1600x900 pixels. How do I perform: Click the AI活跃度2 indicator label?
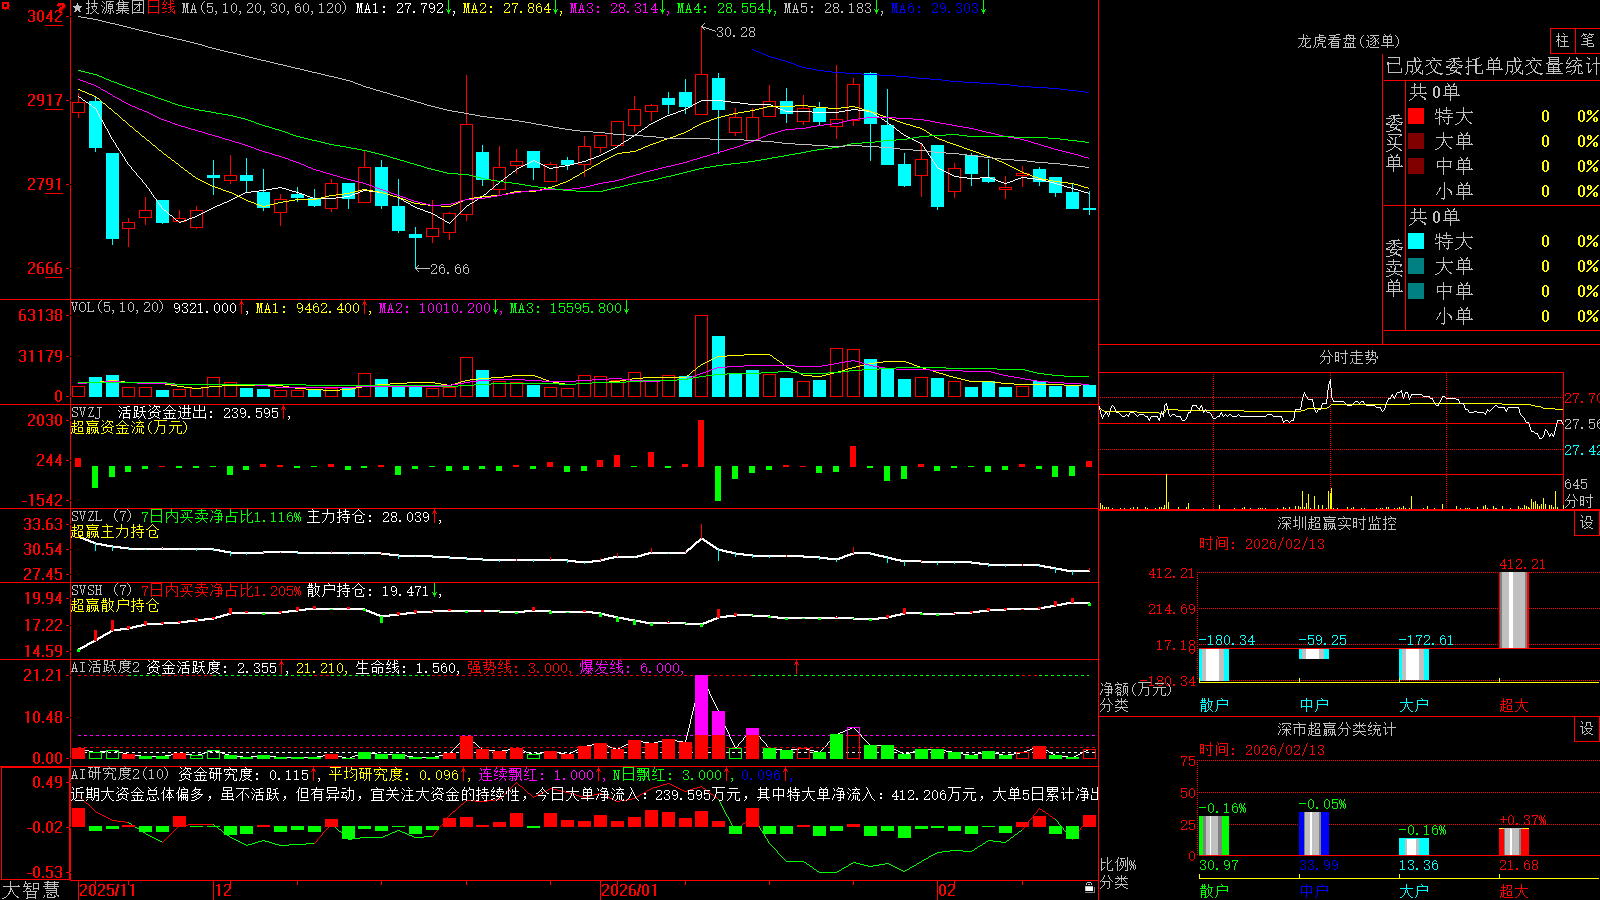tap(106, 668)
